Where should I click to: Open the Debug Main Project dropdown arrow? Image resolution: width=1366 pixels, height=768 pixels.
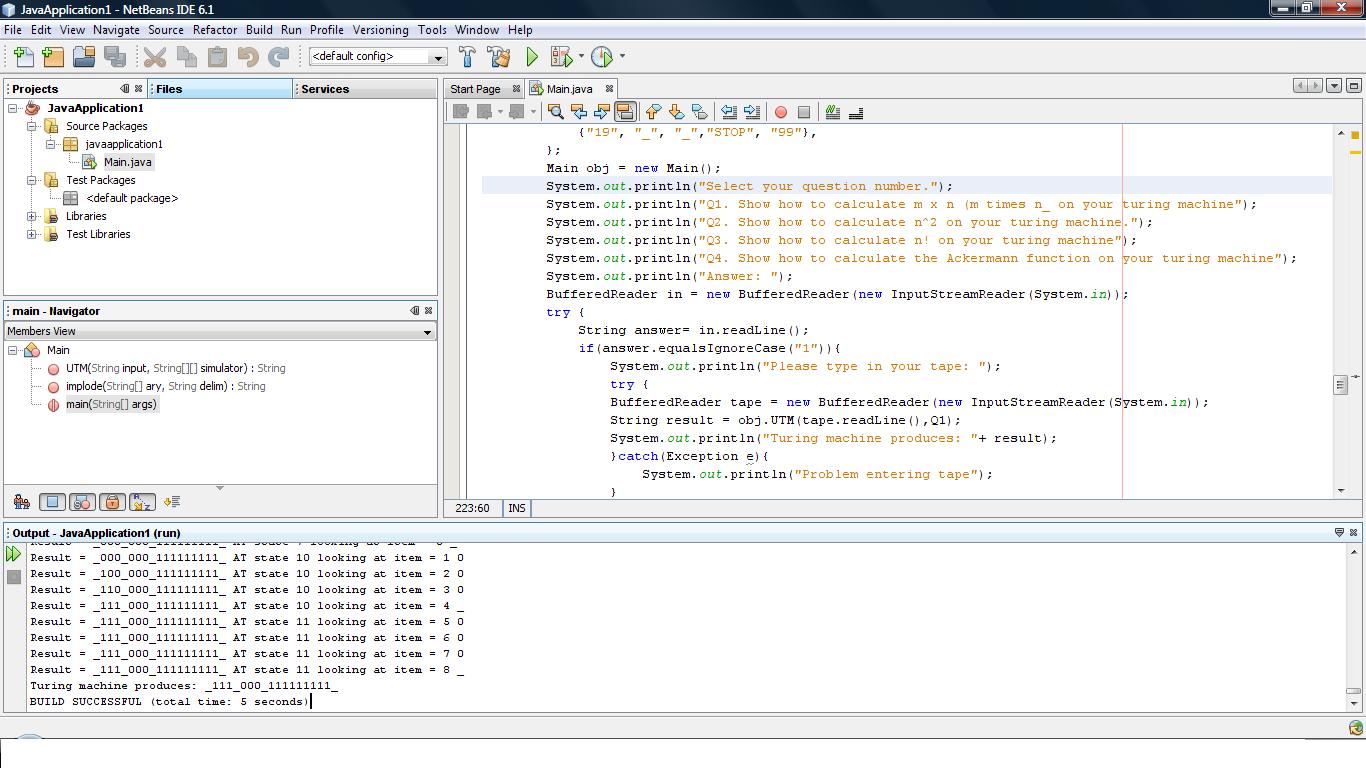[581, 57]
